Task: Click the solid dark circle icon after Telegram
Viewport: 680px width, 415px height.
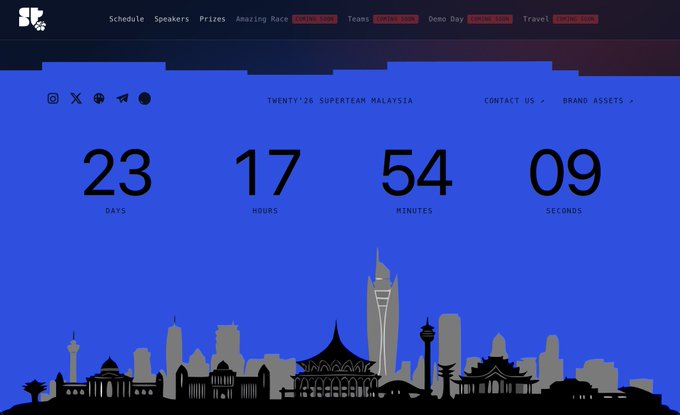Action: 144,98
